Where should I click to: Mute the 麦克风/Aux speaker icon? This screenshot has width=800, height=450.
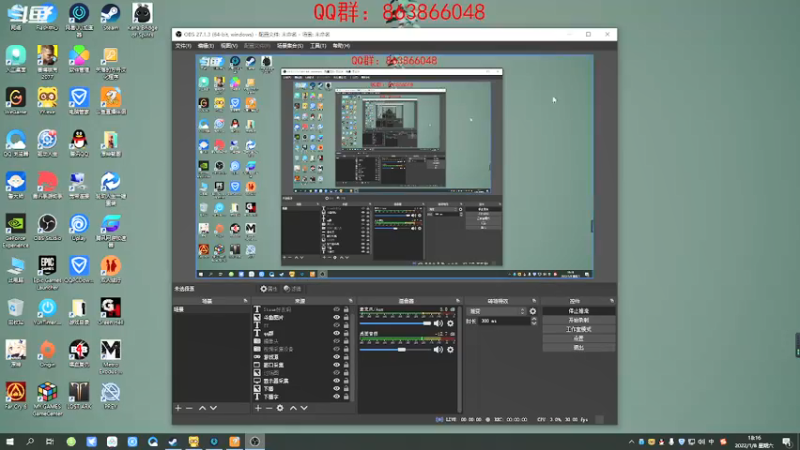(438, 323)
